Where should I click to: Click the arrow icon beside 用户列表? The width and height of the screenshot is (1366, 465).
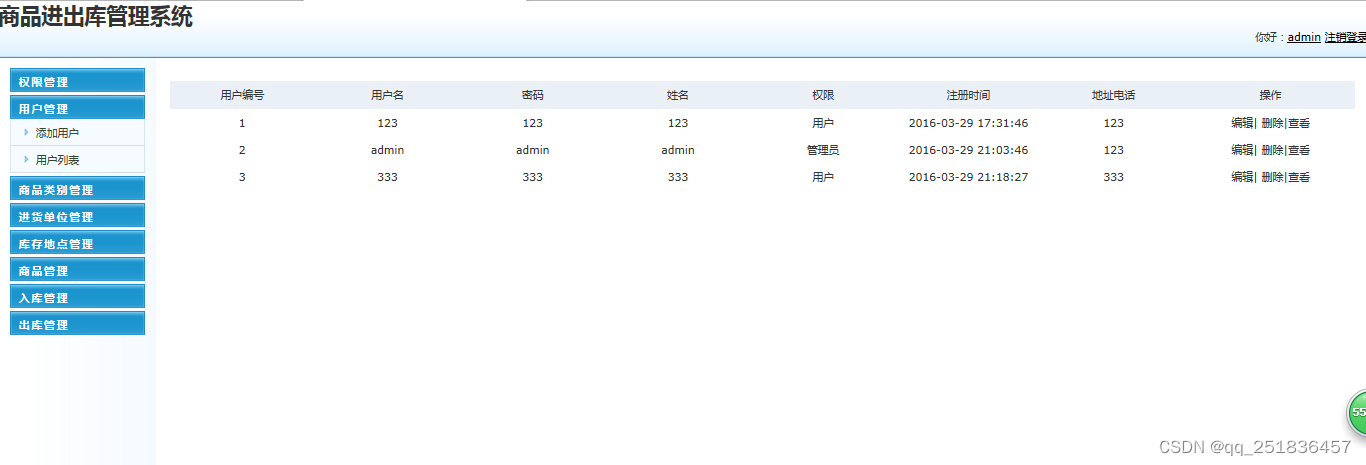(x=26, y=159)
